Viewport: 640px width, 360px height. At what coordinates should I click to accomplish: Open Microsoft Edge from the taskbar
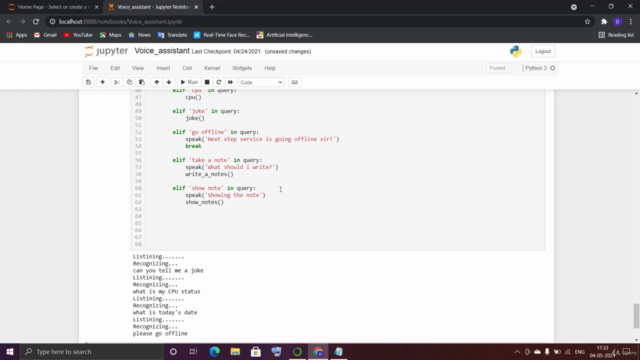[214, 351]
